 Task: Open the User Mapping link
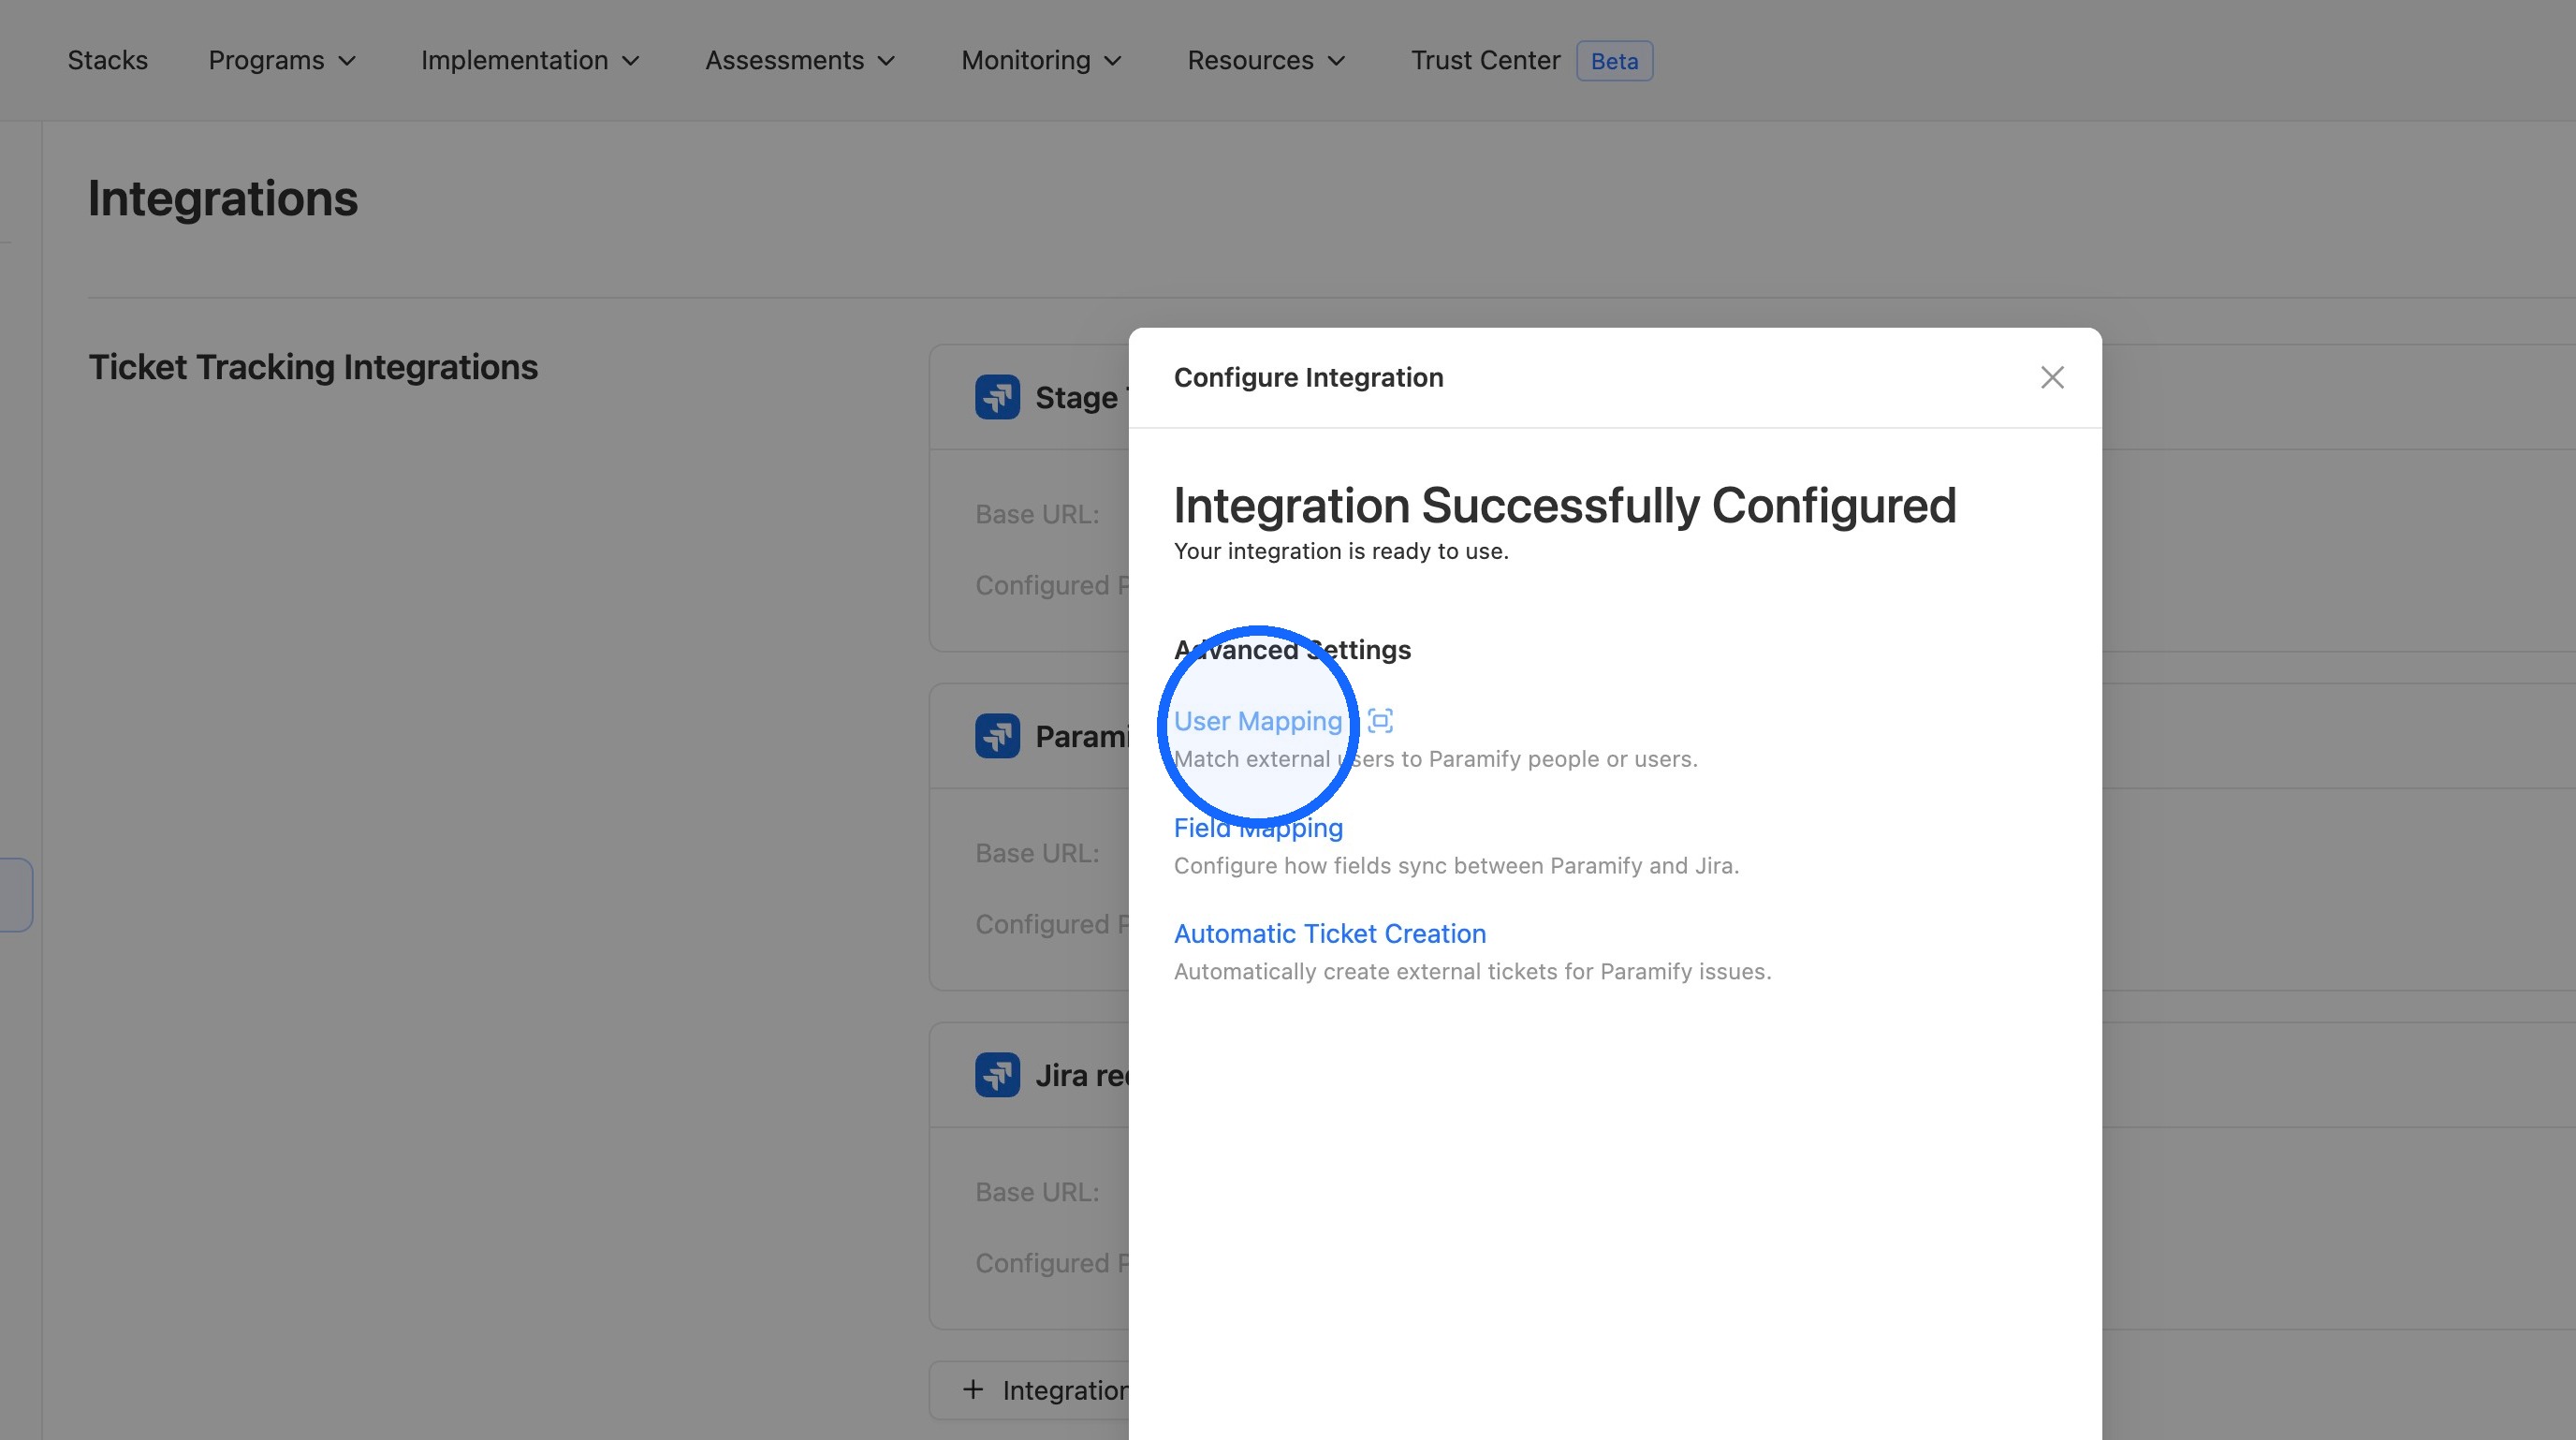tap(1257, 721)
